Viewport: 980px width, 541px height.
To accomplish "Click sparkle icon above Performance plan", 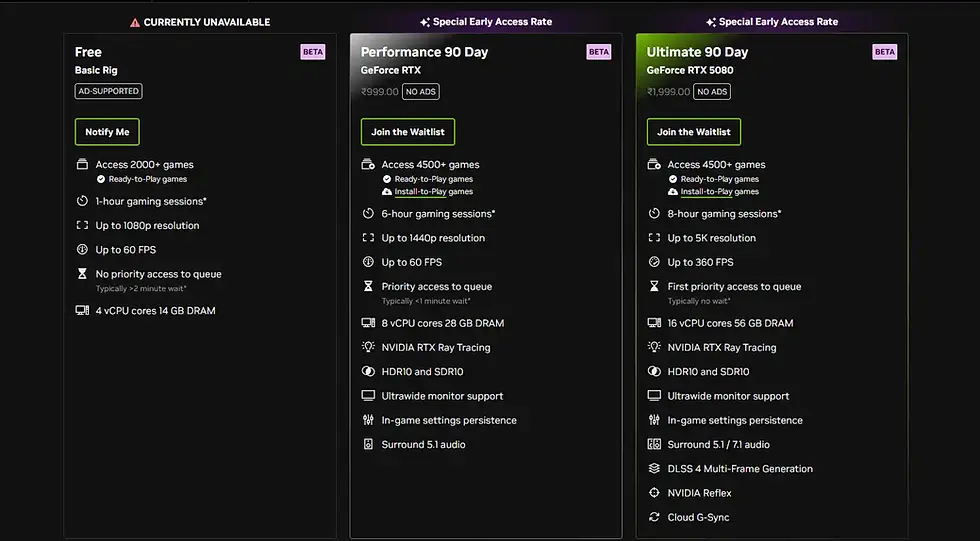I will (x=425, y=22).
